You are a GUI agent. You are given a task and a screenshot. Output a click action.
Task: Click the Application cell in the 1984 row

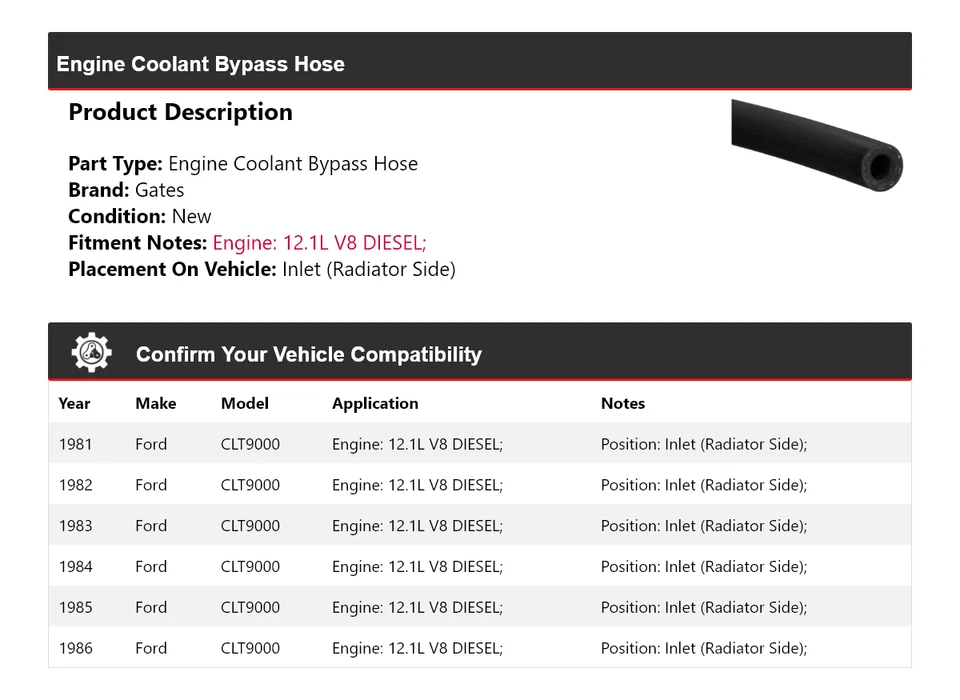417,567
